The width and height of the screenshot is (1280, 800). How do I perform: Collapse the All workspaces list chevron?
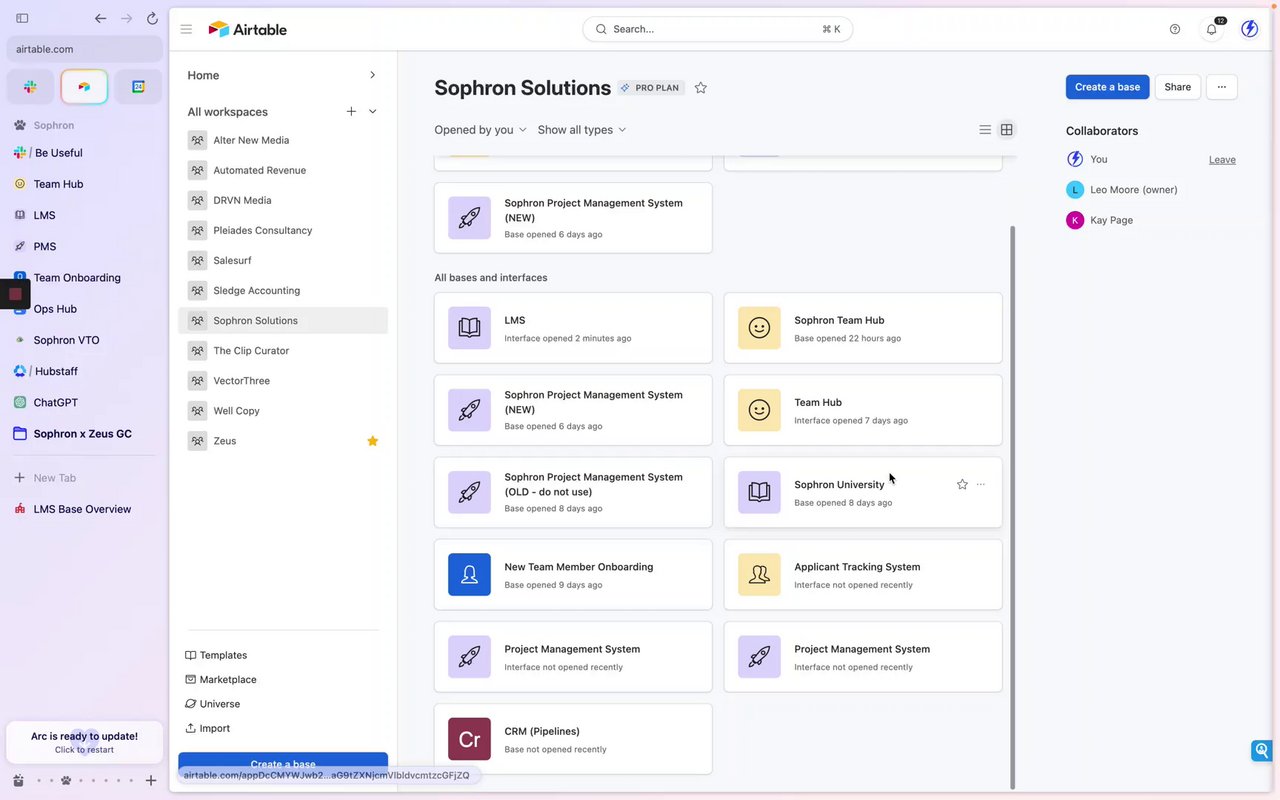373,112
